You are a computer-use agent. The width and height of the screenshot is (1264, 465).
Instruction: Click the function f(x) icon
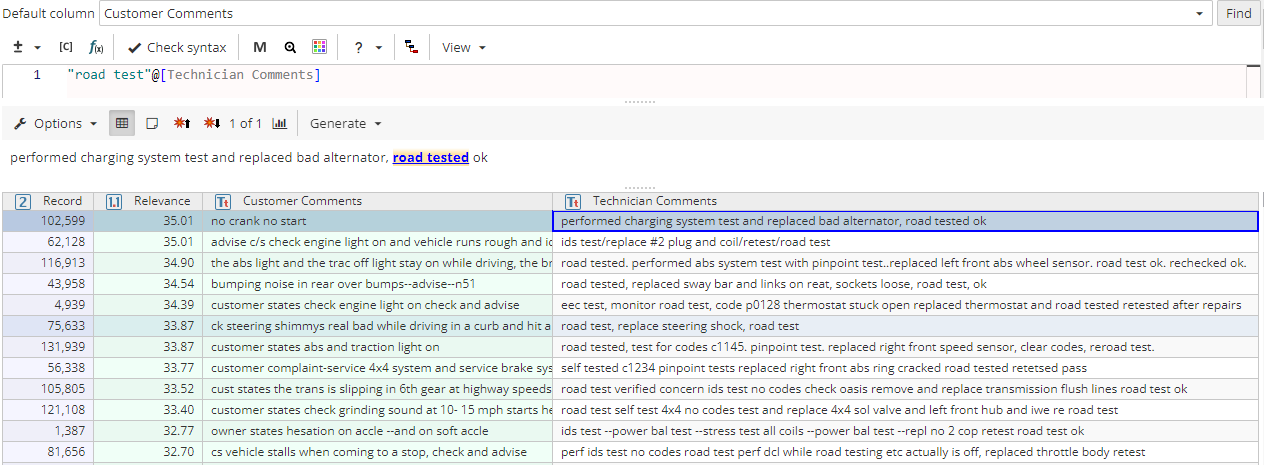[97, 47]
